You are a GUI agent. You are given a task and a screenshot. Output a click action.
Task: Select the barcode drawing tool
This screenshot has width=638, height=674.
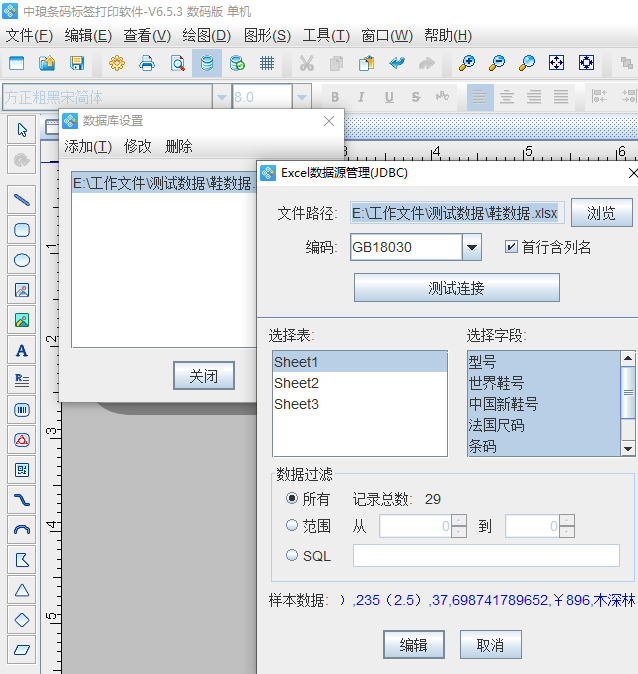click(21, 410)
